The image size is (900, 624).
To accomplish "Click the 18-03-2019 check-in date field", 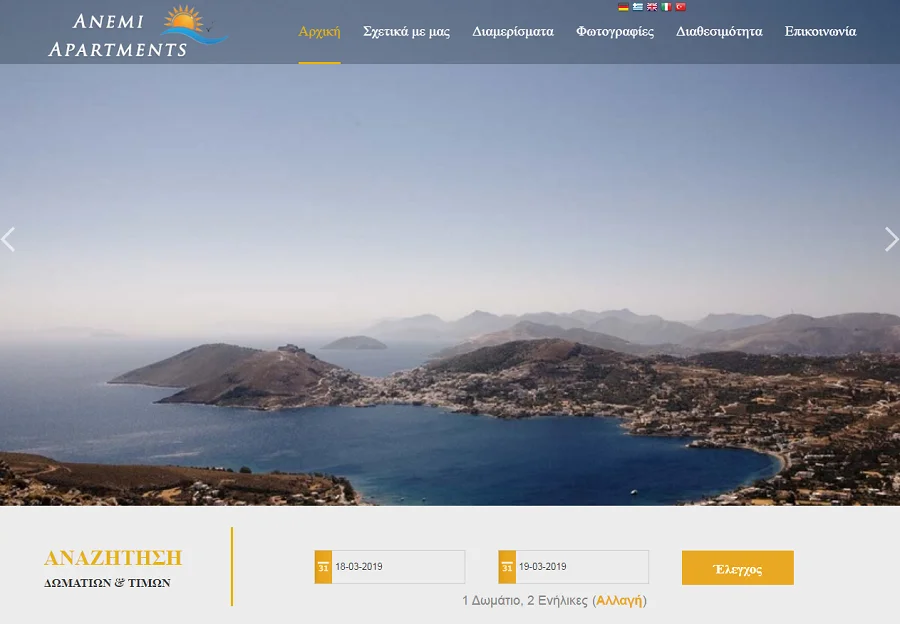I will click(x=397, y=567).
